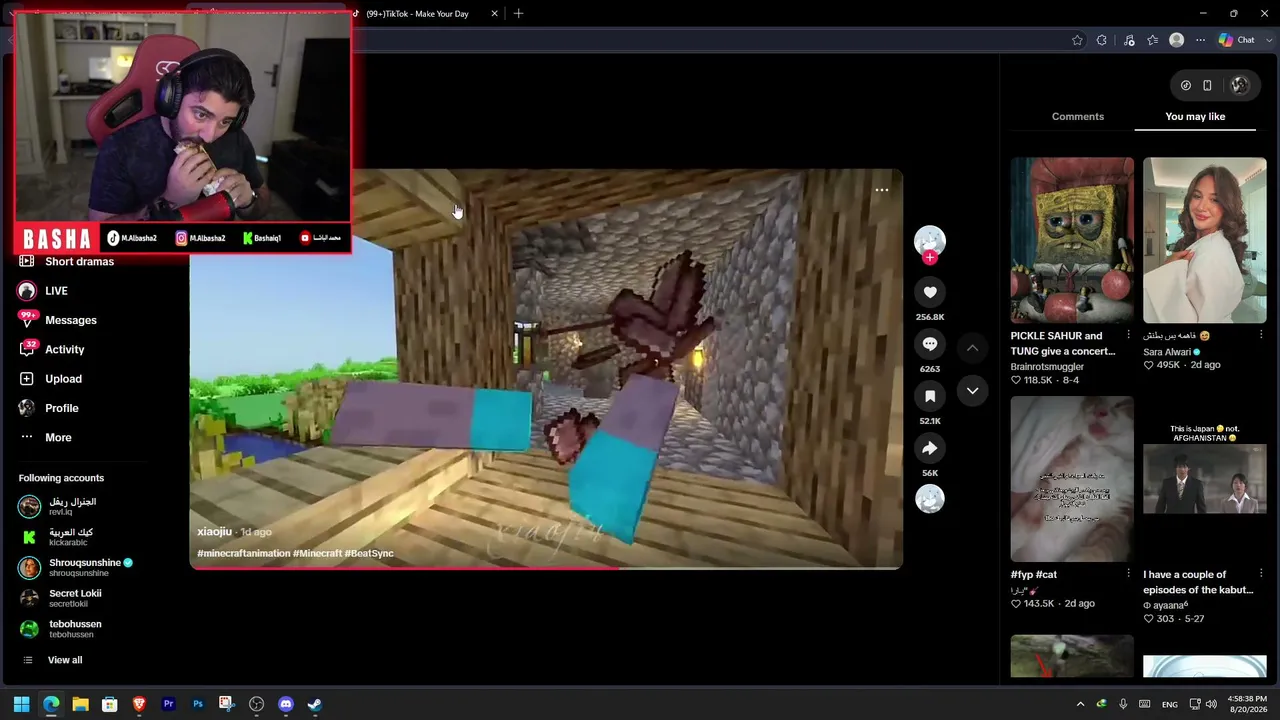Open a new browser tab
The image size is (1280, 720).
tap(518, 14)
